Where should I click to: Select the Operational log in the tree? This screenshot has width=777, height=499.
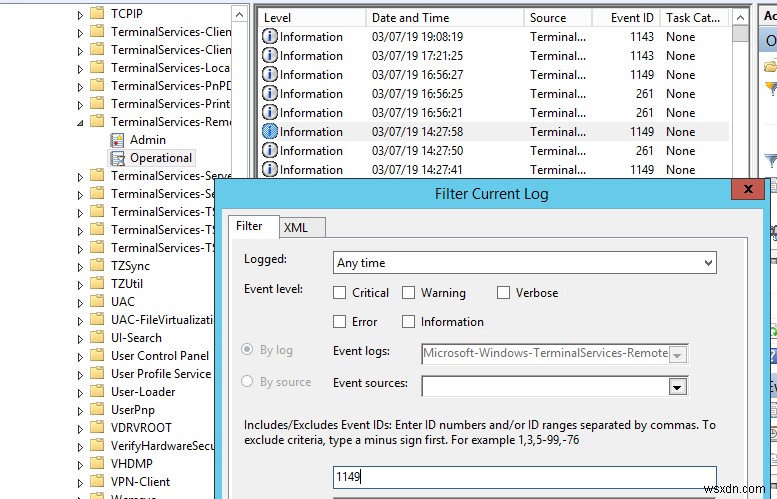pyautogui.click(x=161, y=158)
